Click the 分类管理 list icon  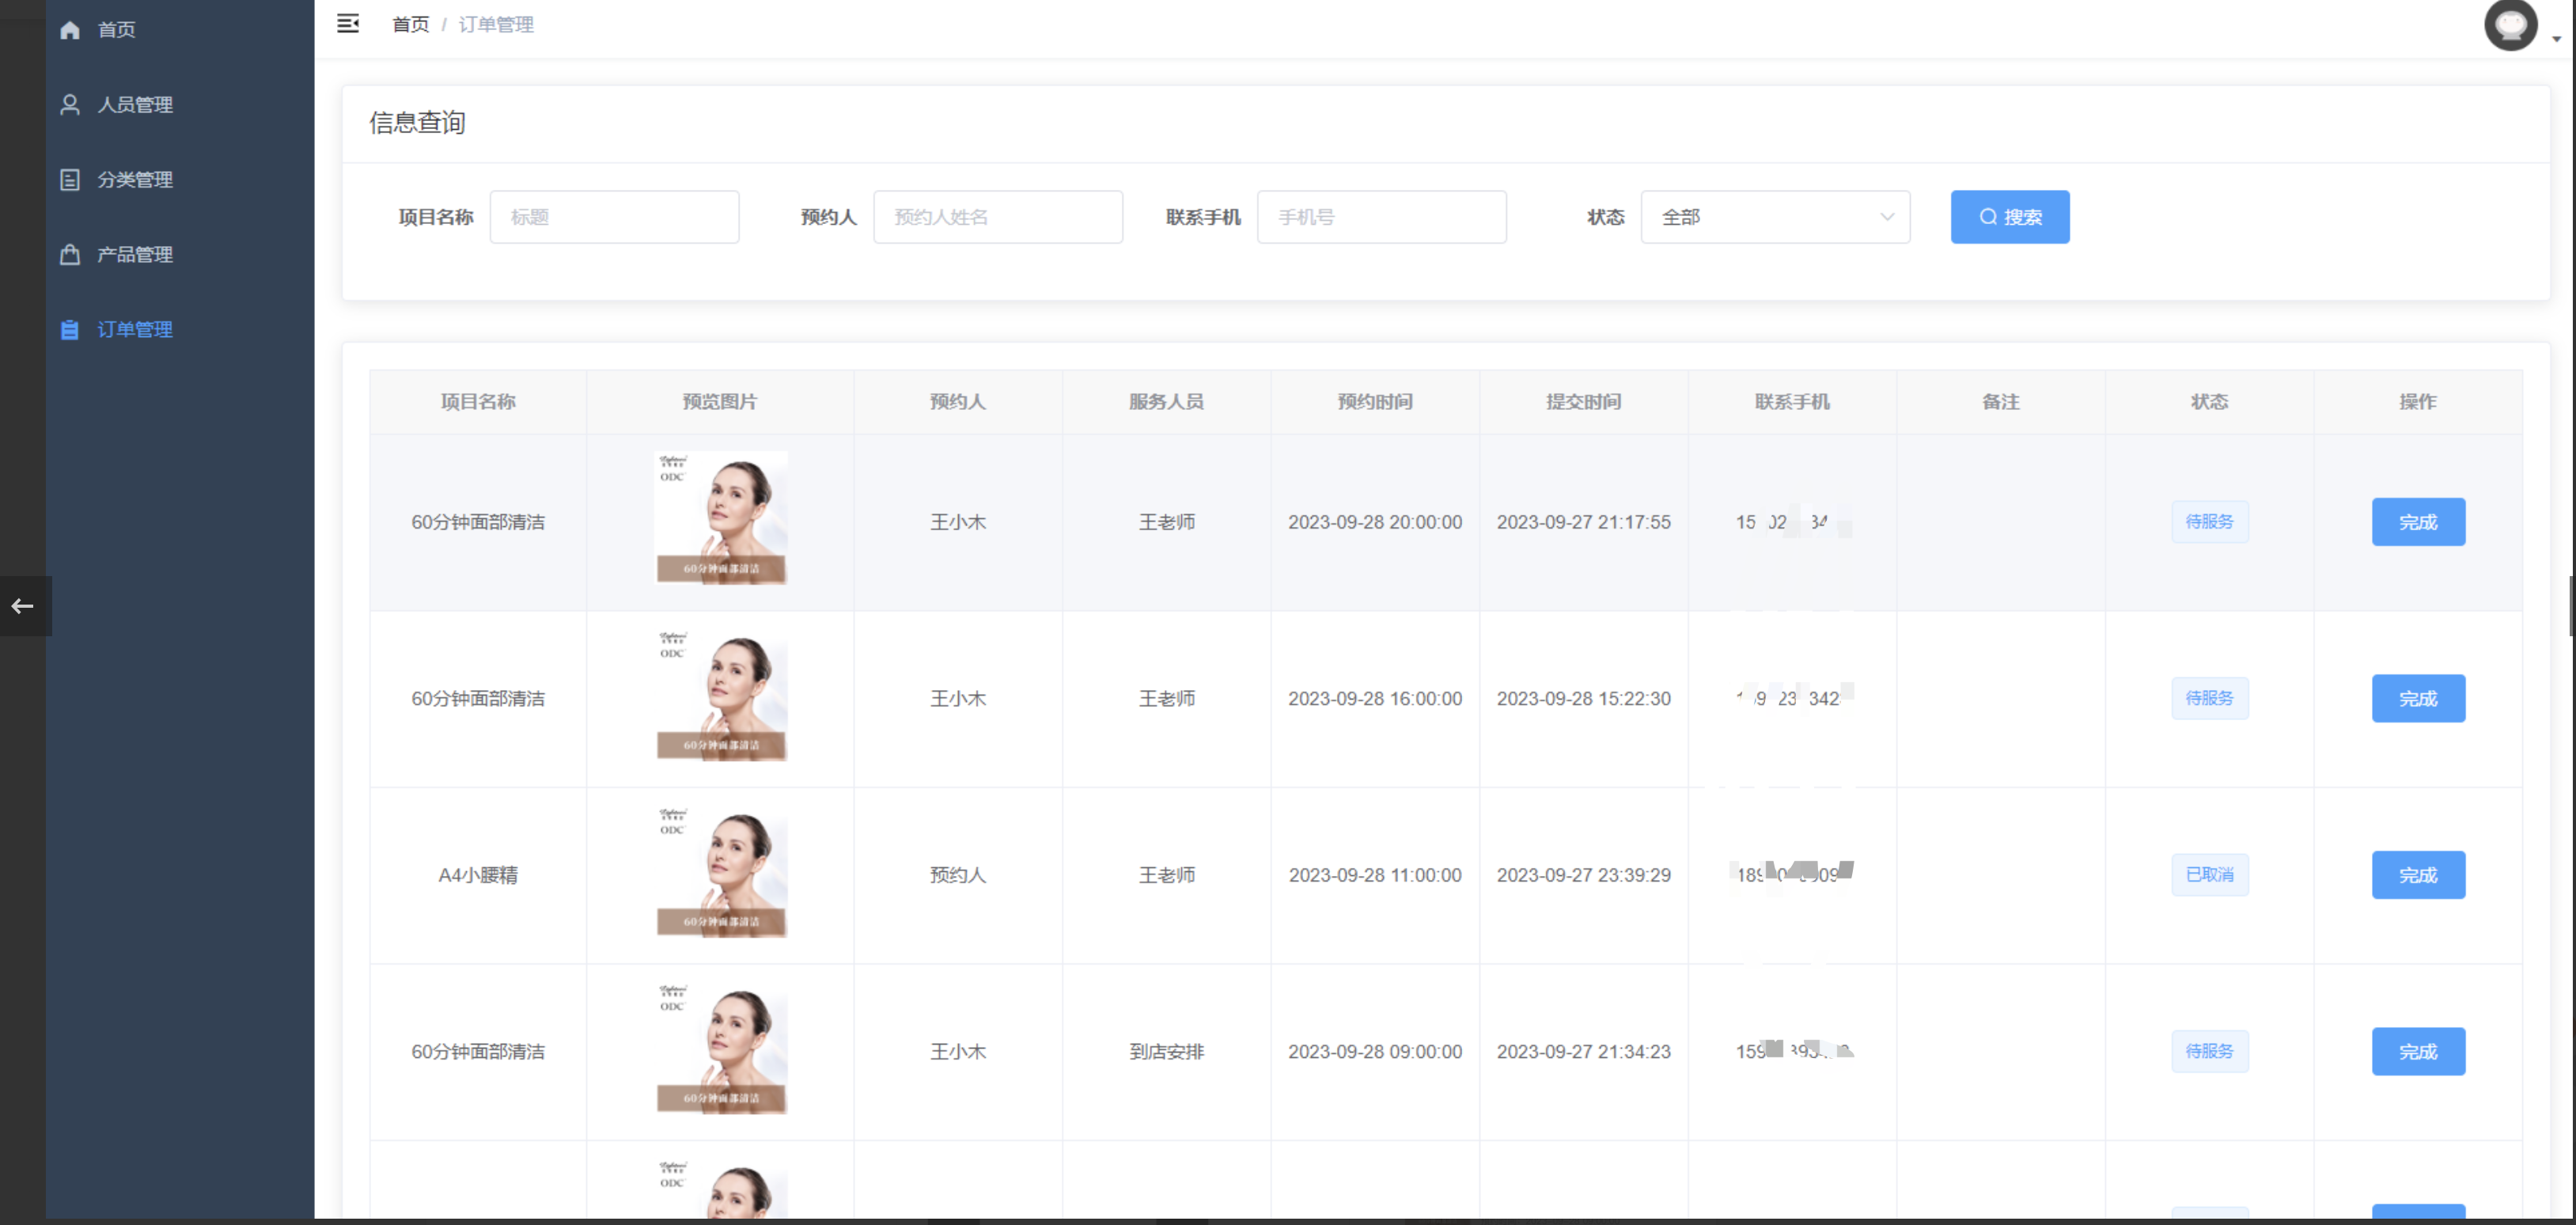tap(70, 180)
